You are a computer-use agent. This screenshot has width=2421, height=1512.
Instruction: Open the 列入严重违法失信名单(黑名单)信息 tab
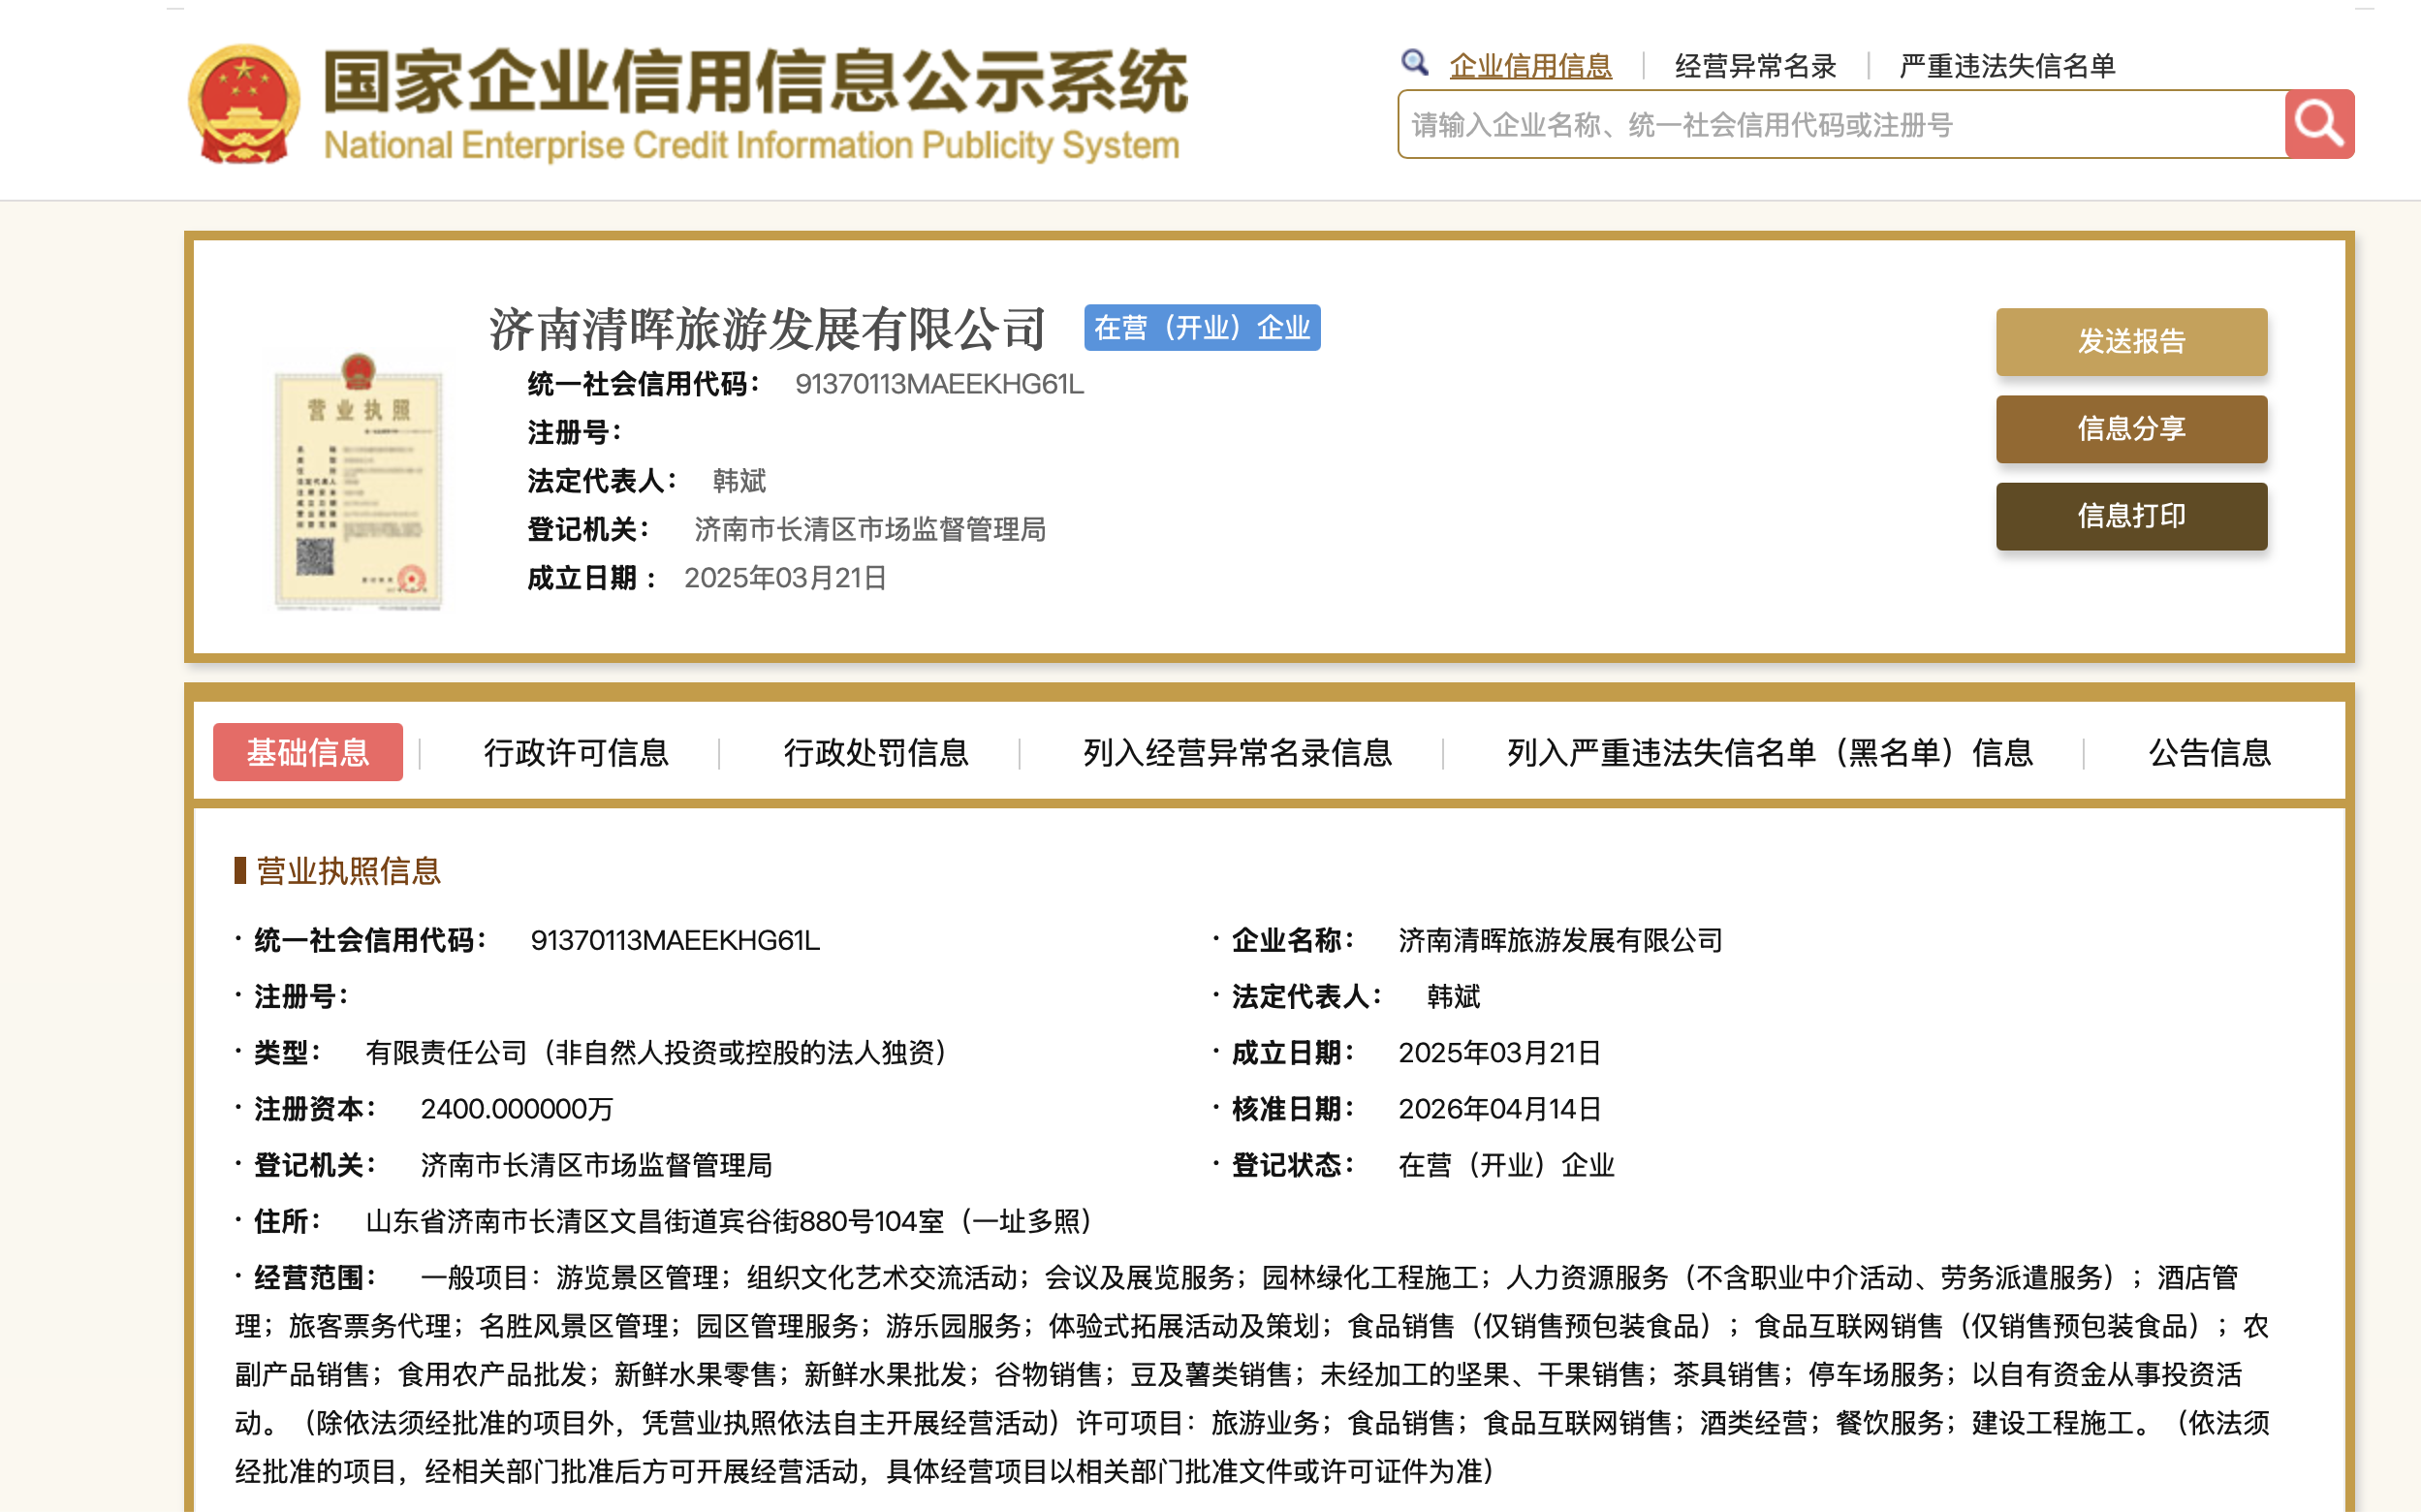point(1769,752)
